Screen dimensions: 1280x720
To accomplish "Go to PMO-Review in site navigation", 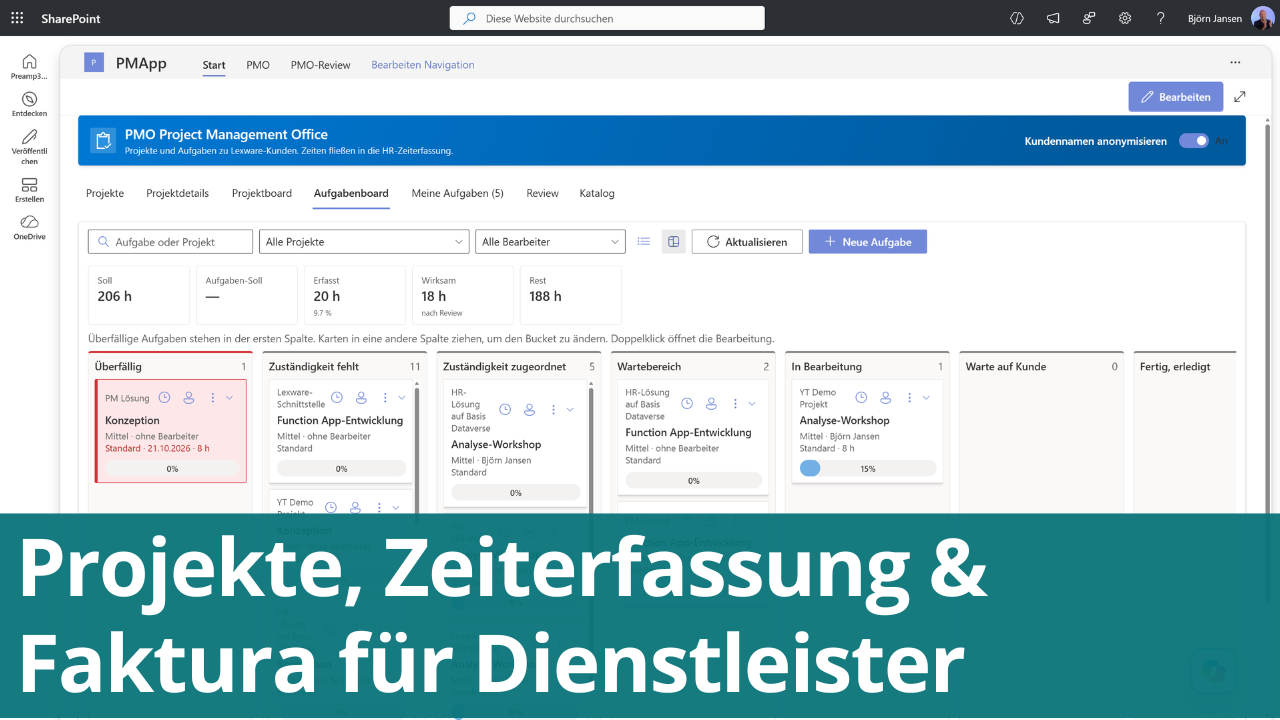I will tap(320, 65).
